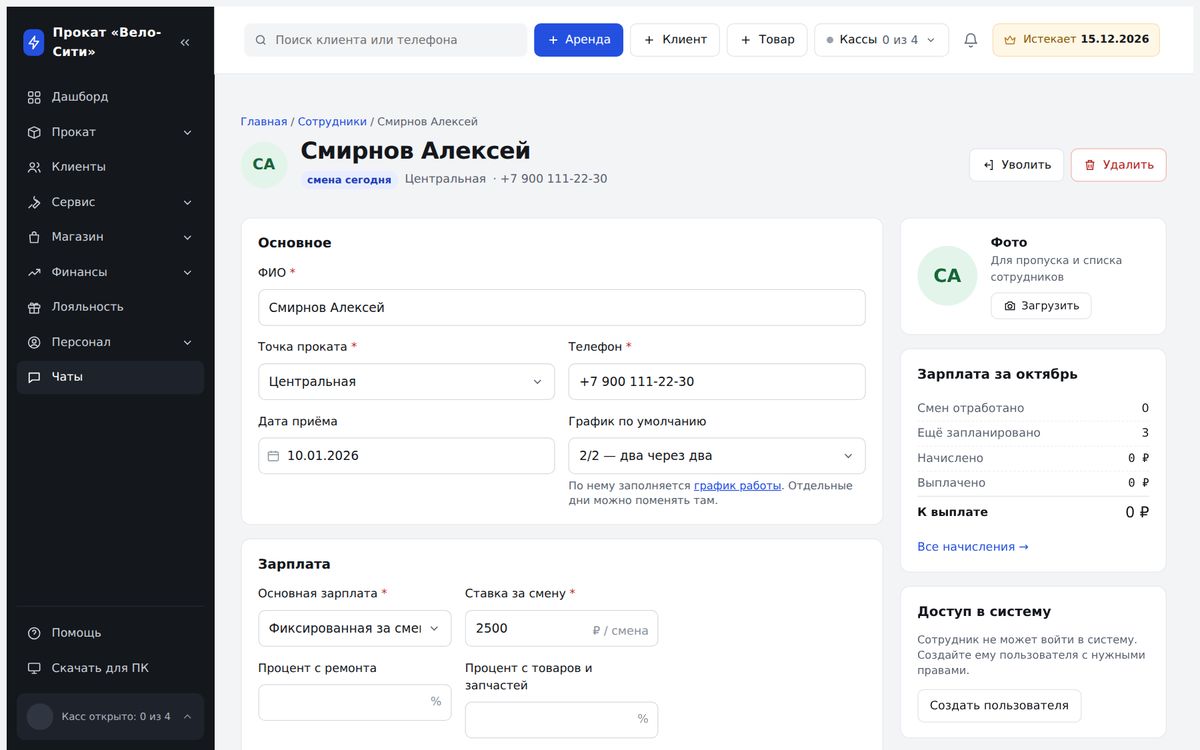Image resolution: width=1200 pixels, height=750 pixels.
Task: Open Чаты in the sidebar
Action: click(111, 377)
